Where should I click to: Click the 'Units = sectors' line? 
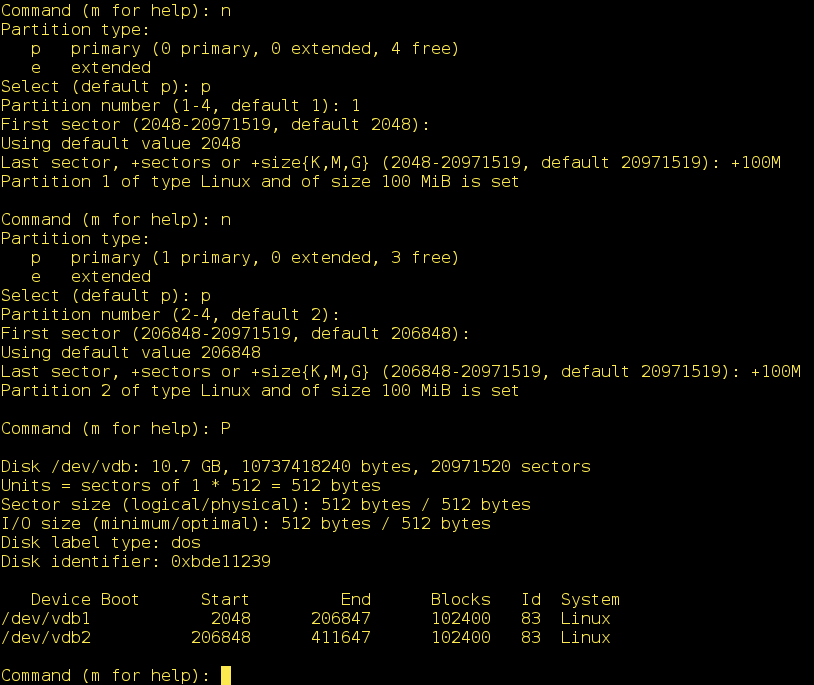pos(191,486)
